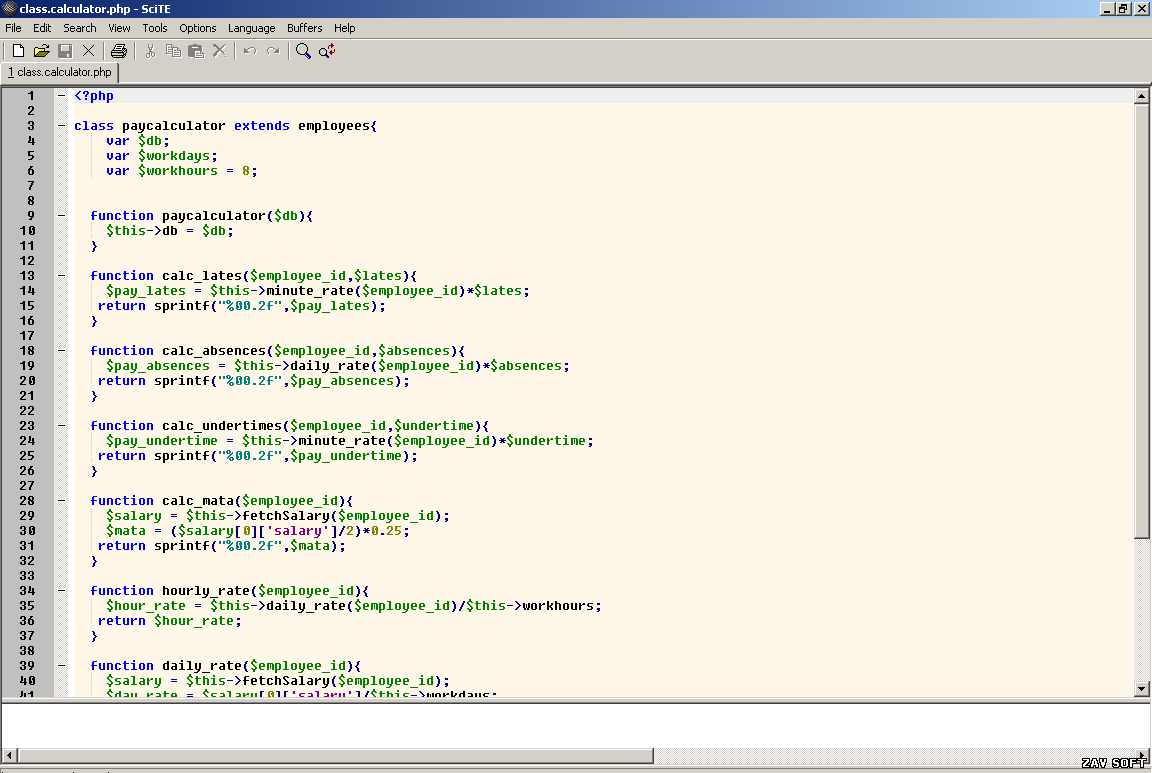Place cursor on 'var $workhours = 8;'
This screenshot has height=773, width=1152.
pyautogui.click(x=181, y=170)
